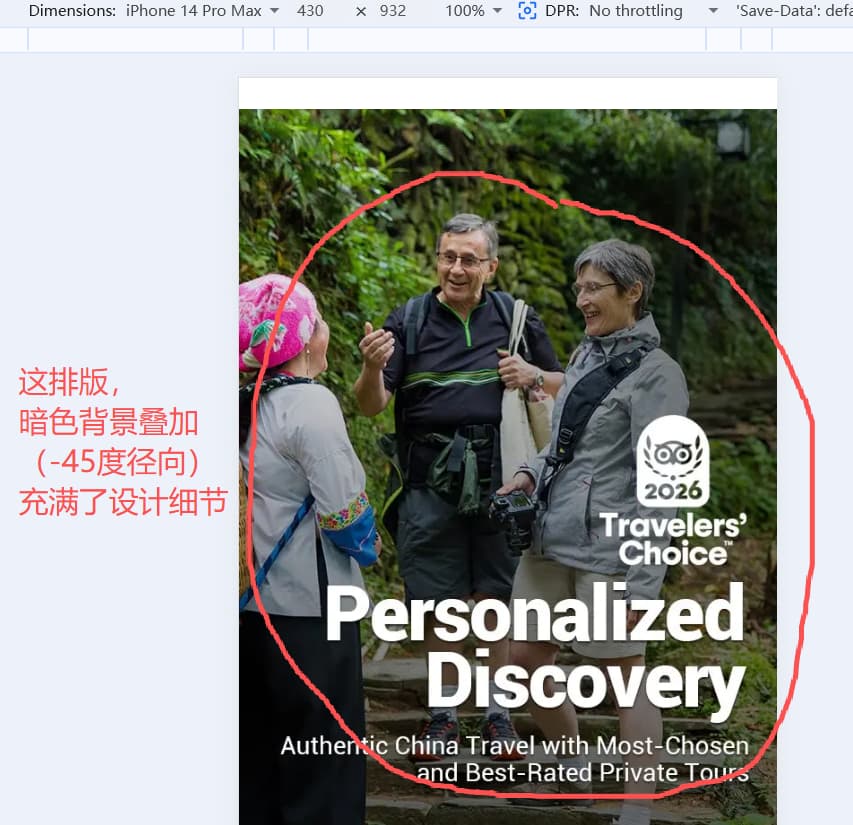
Task: Edit the viewport width field 430
Action: coord(310,11)
